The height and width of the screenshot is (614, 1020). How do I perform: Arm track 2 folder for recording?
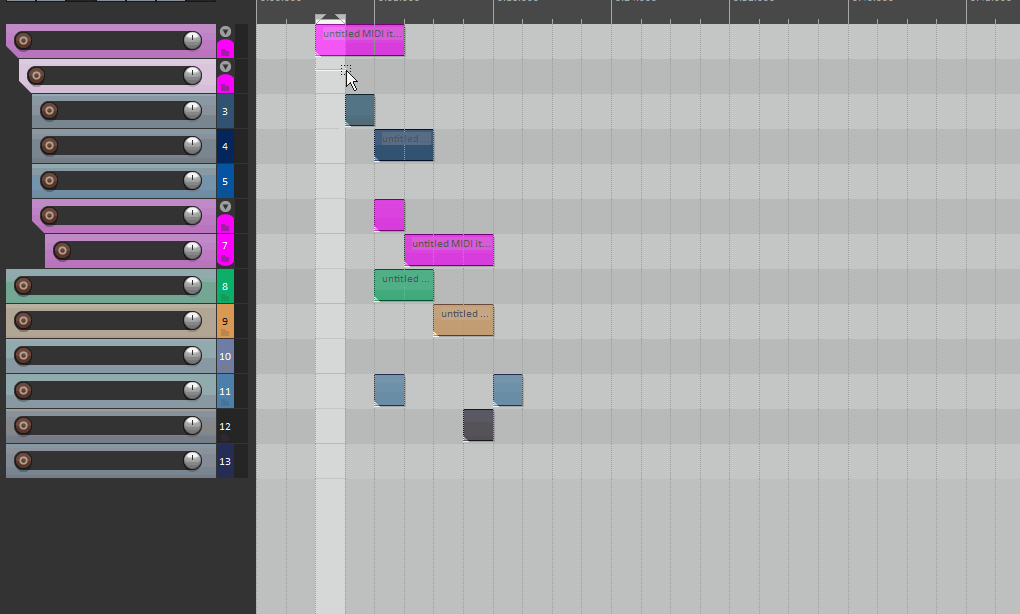pos(36,76)
